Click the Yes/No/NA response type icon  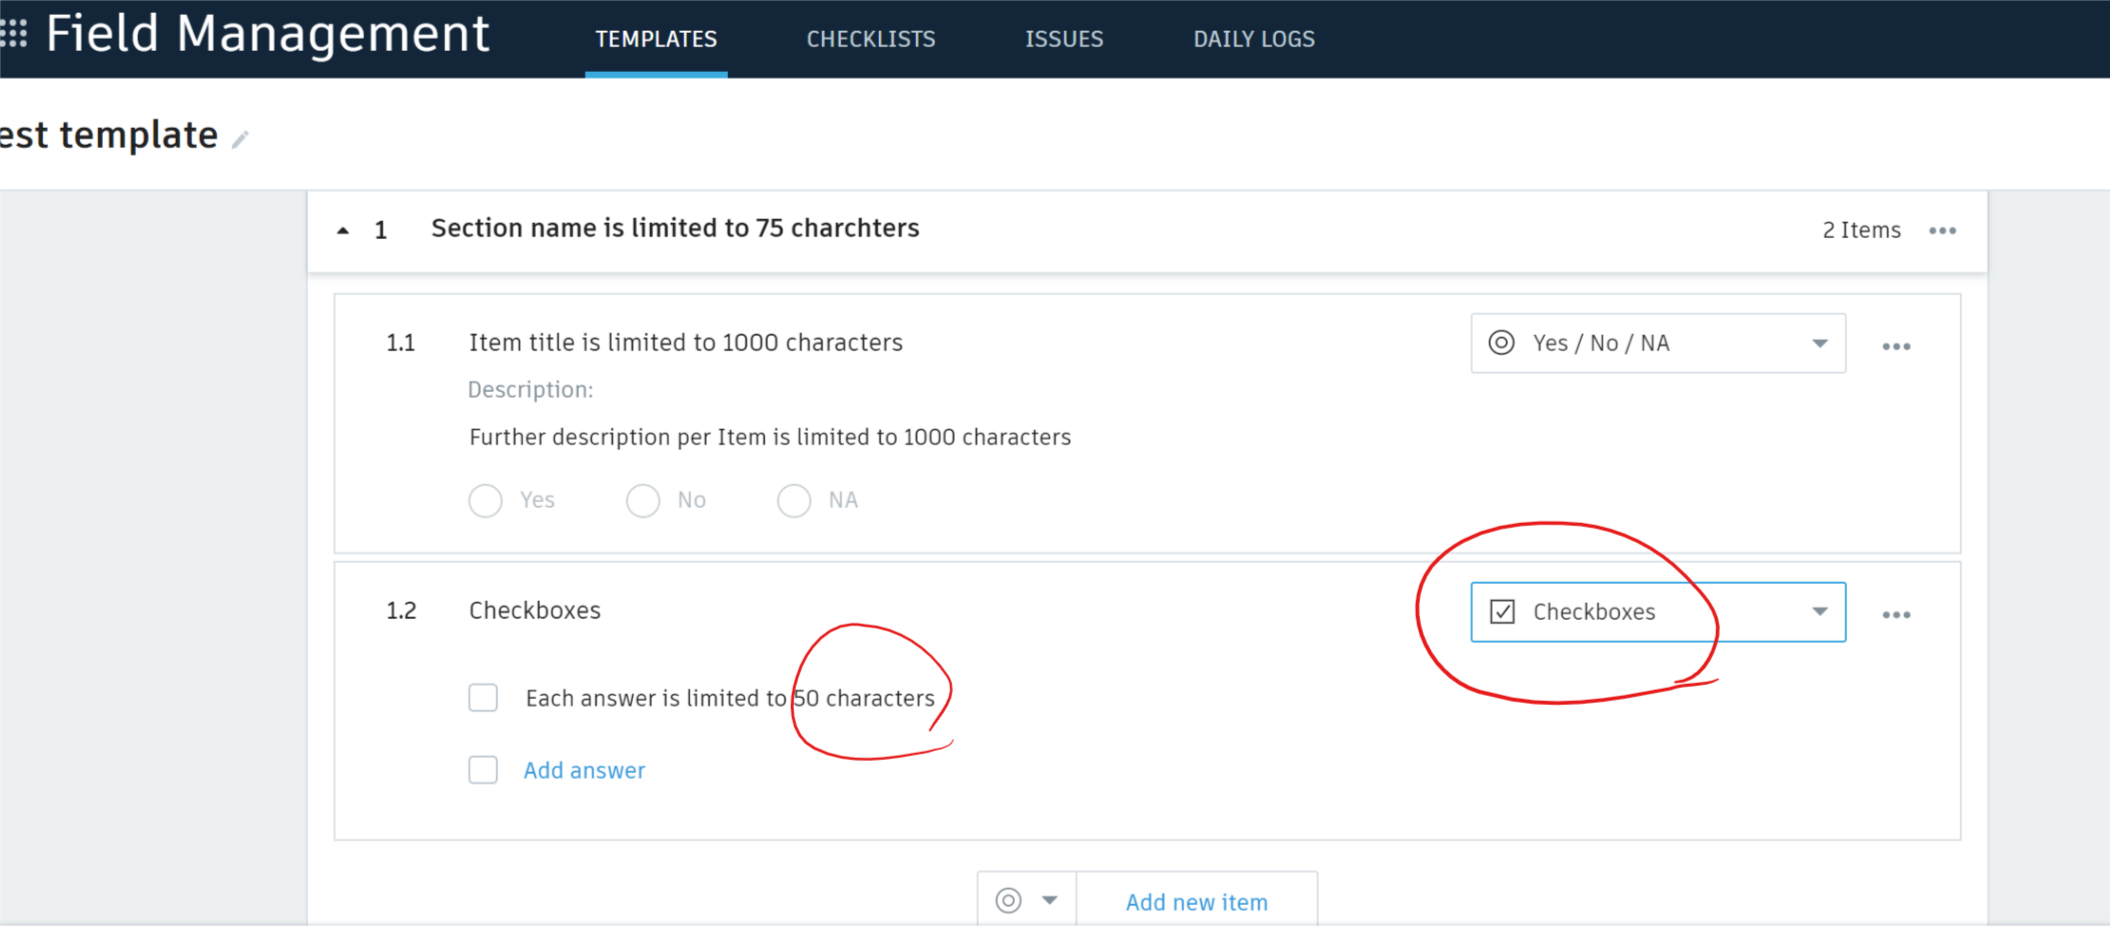(1502, 343)
